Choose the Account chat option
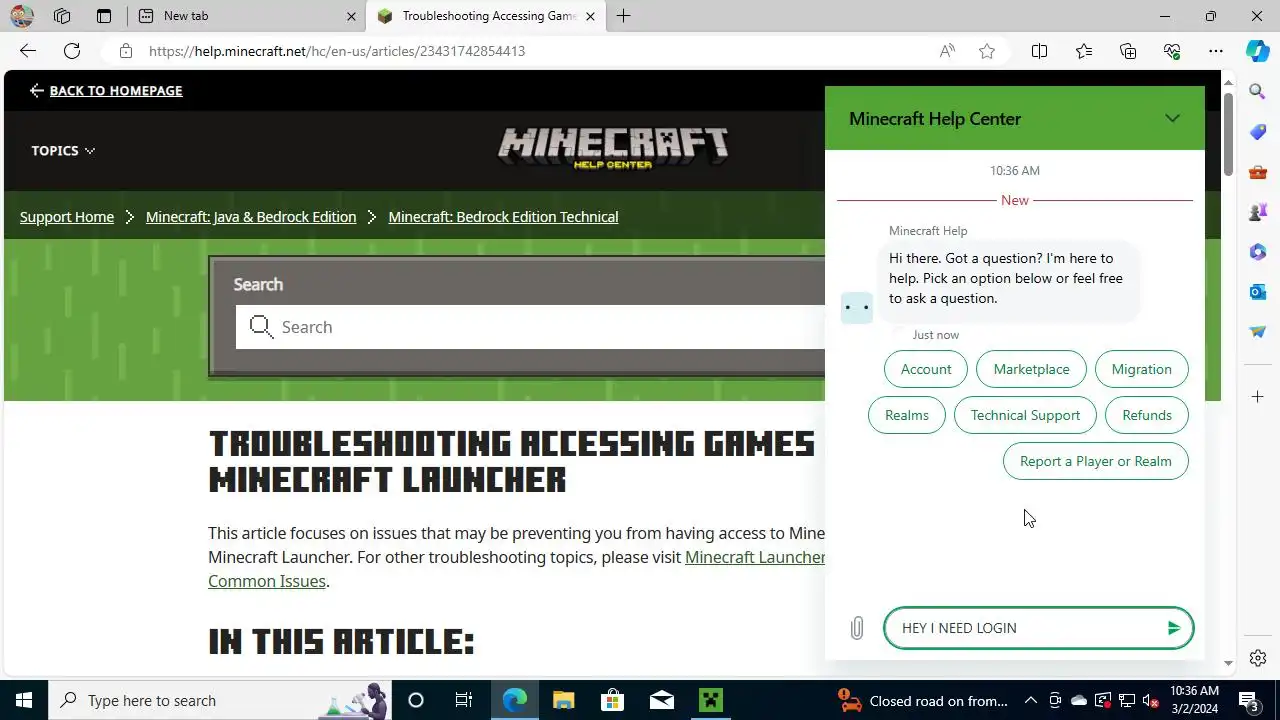 coord(926,369)
